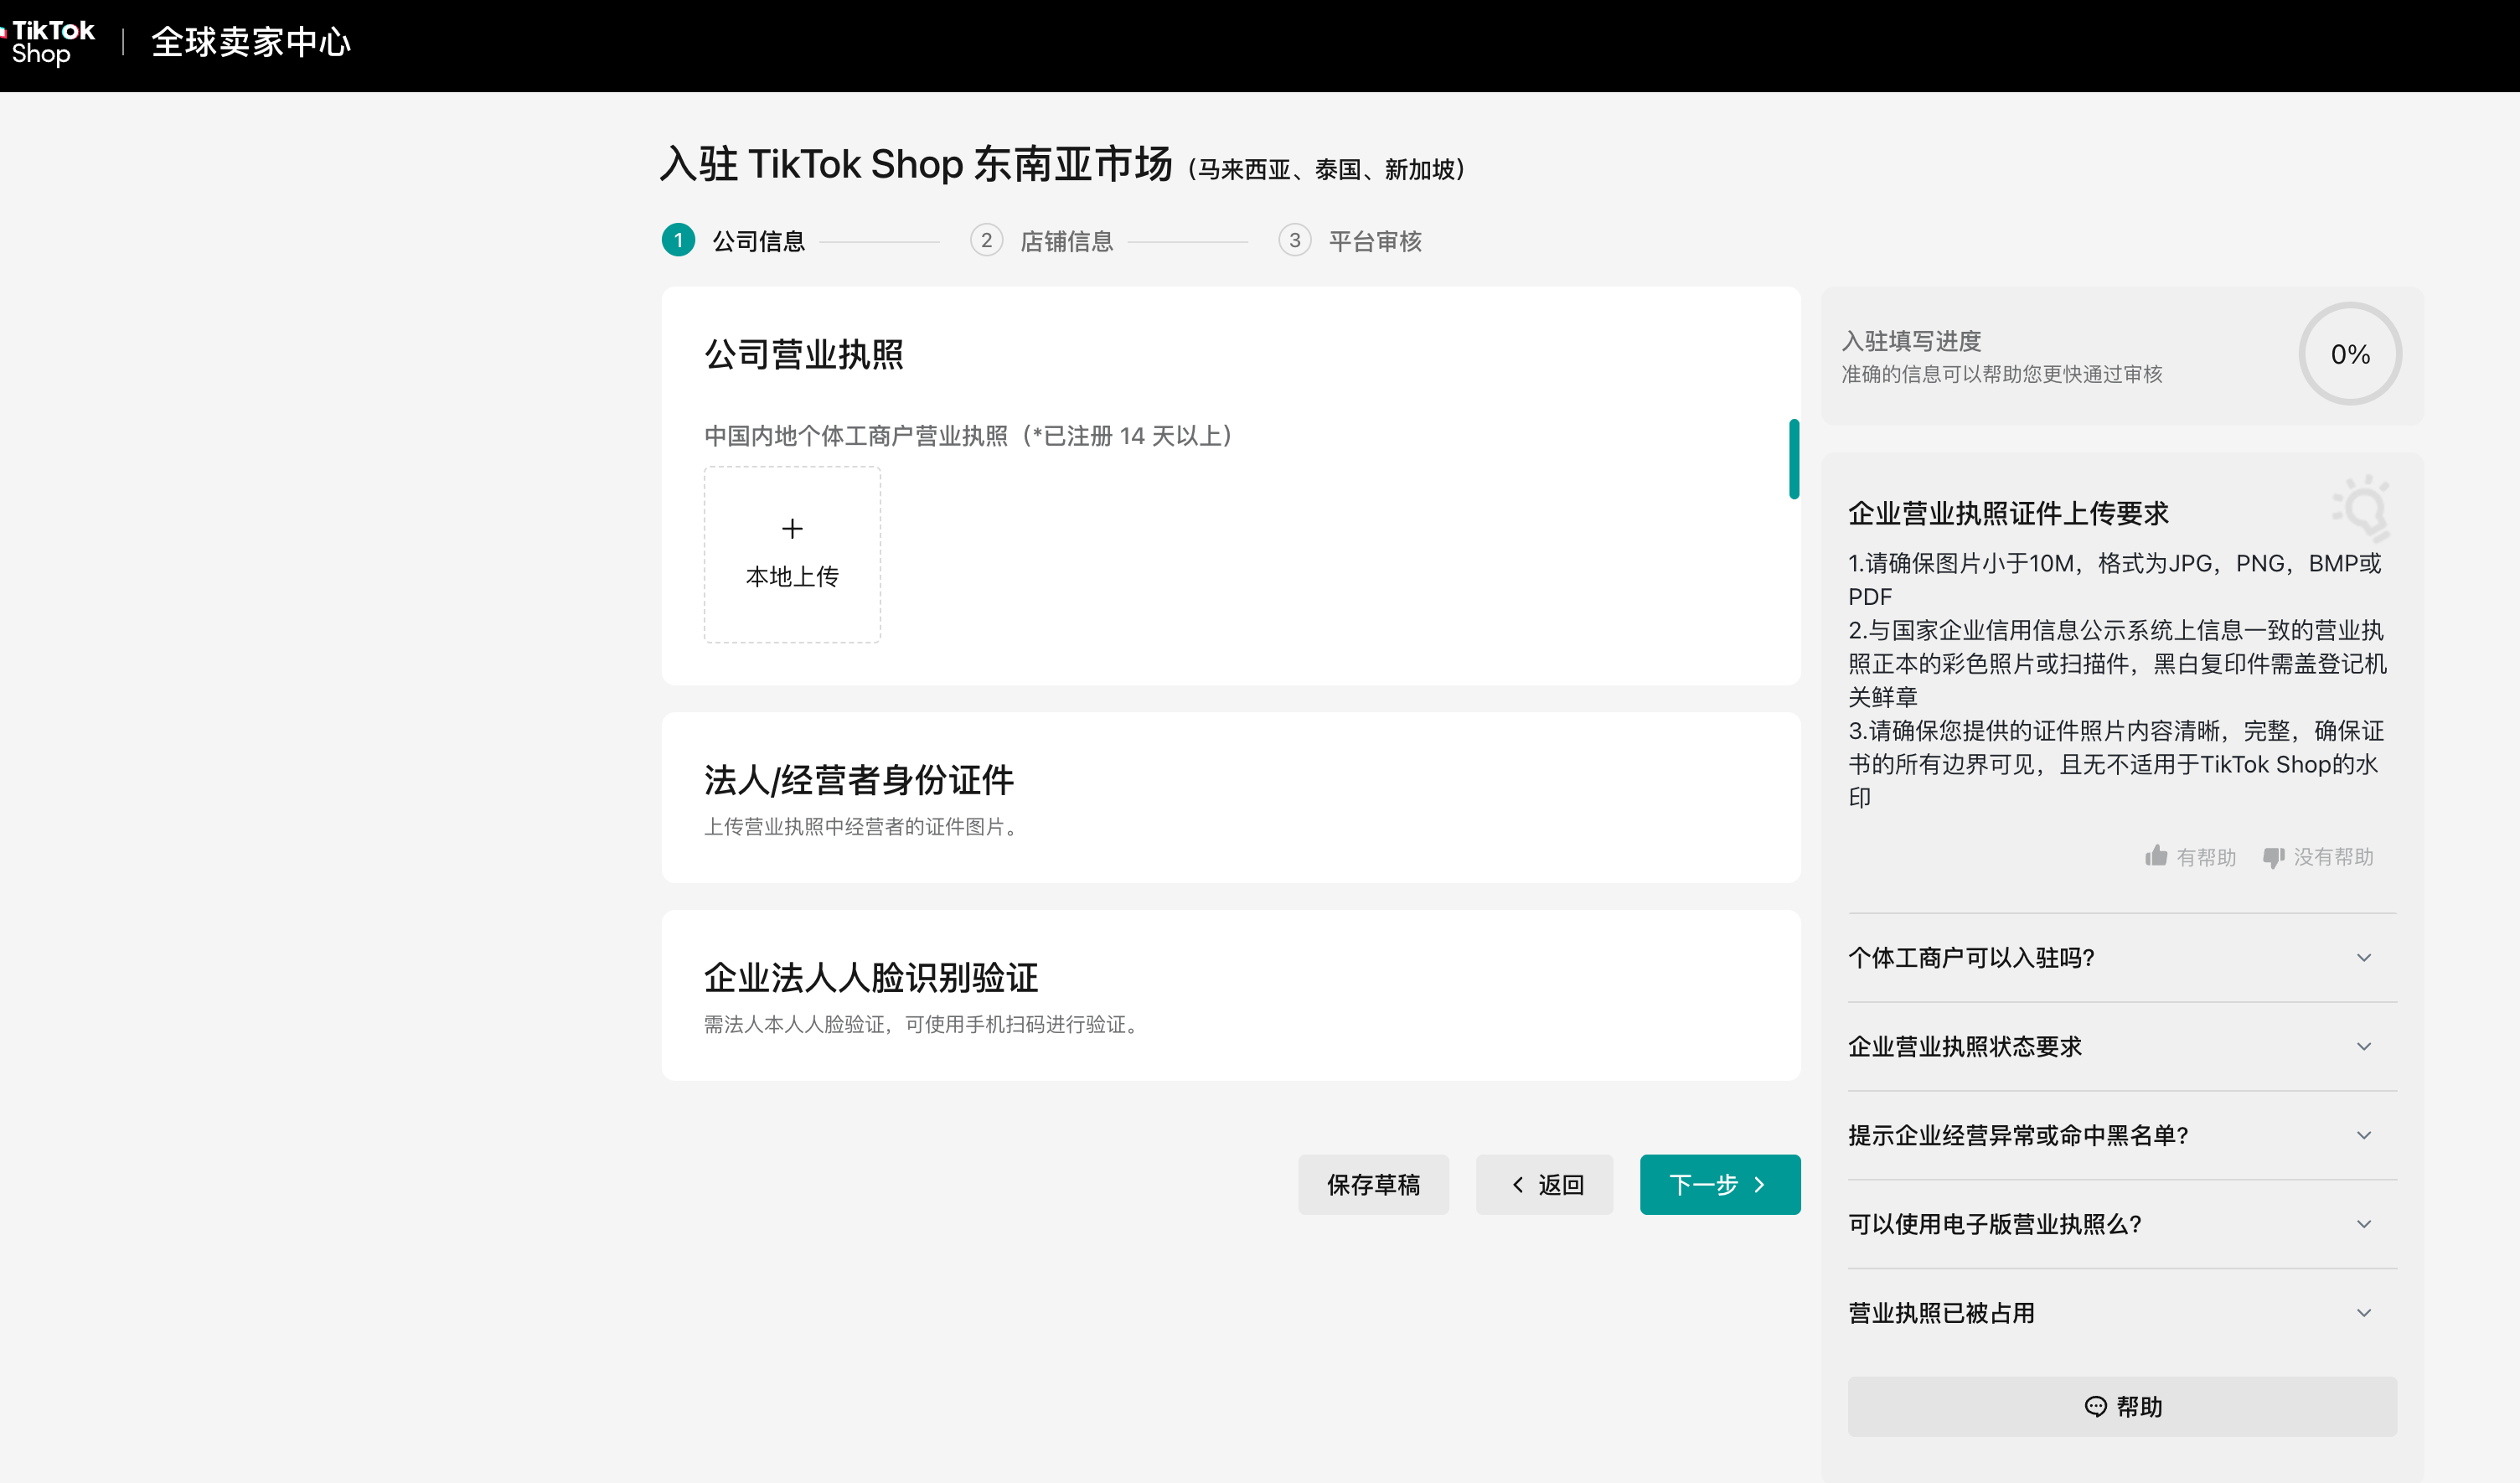Click the green scrollbar in license card
Screen dimensions: 2520x1483
pos(1794,458)
